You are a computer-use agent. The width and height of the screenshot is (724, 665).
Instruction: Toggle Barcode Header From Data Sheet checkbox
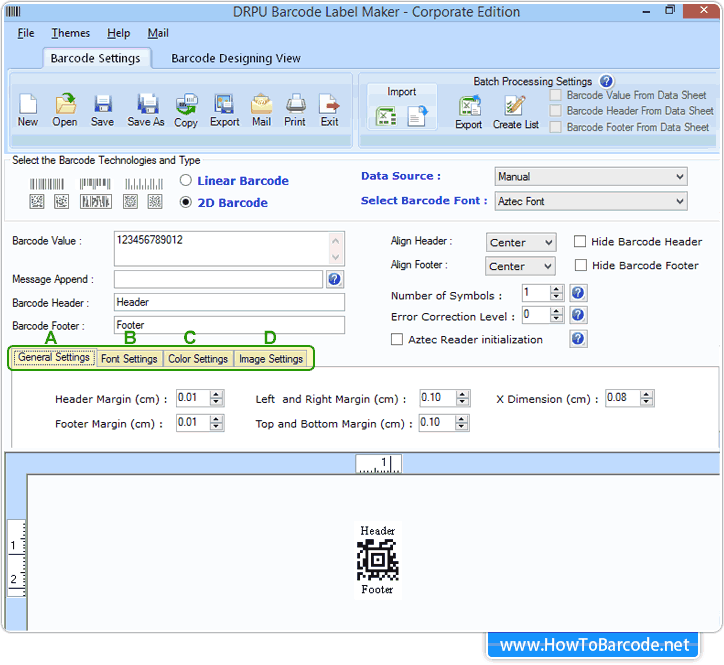pos(555,111)
